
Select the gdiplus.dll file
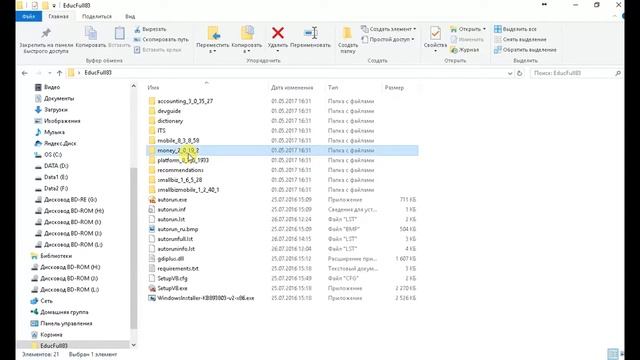click(x=171, y=259)
